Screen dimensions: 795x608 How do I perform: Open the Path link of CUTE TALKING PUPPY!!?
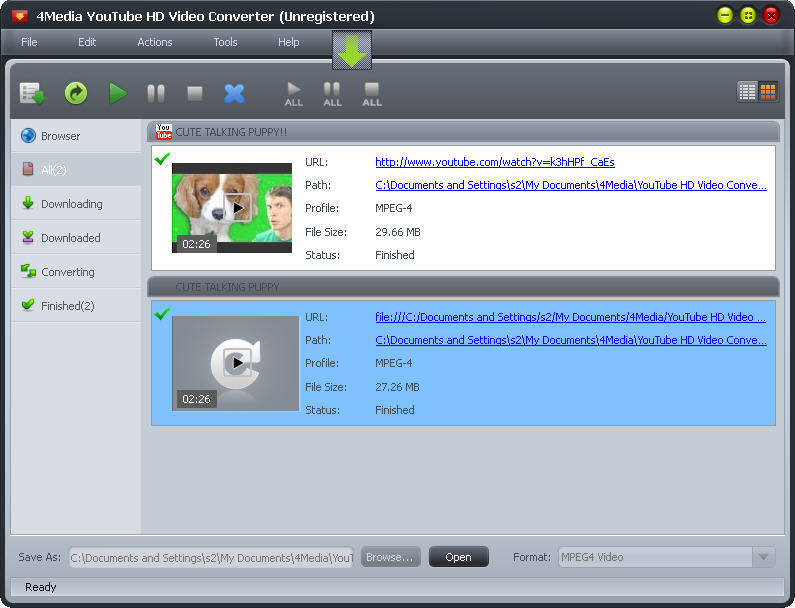(571, 185)
